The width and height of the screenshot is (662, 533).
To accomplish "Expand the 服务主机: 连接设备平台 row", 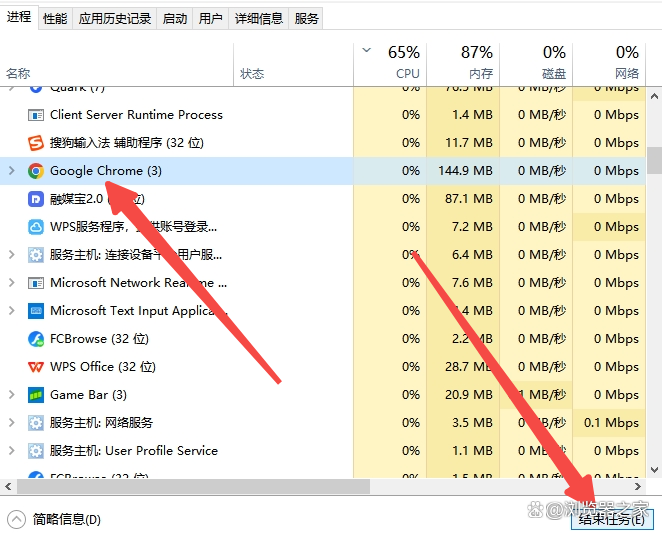I will coord(12,255).
